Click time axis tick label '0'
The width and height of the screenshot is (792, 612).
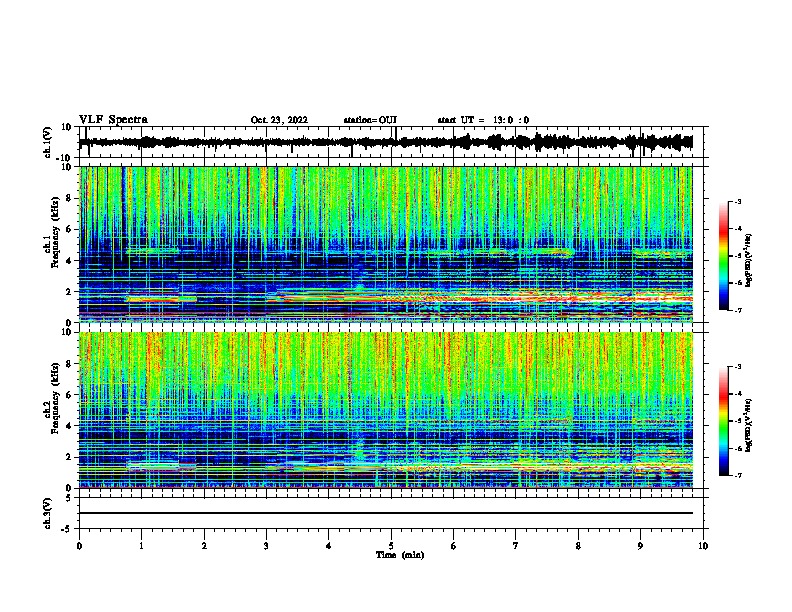tap(79, 546)
